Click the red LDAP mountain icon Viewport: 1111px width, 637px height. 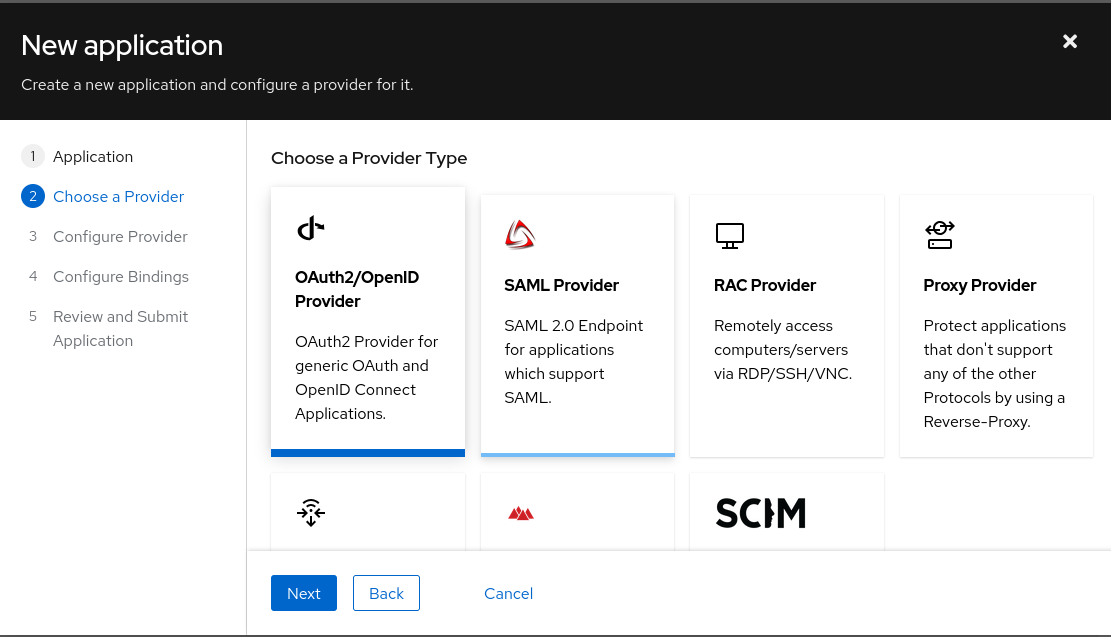(x=520, y=512)
